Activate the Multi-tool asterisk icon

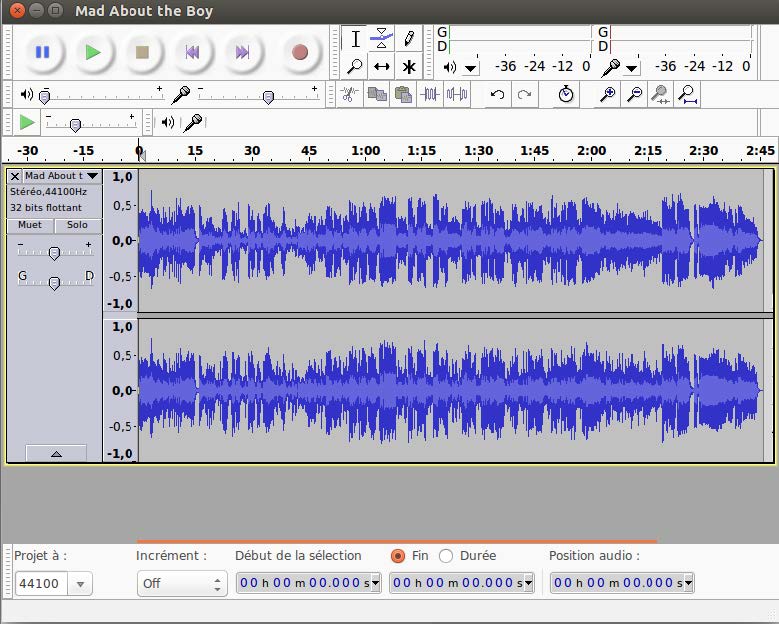(x=408, y=67)
